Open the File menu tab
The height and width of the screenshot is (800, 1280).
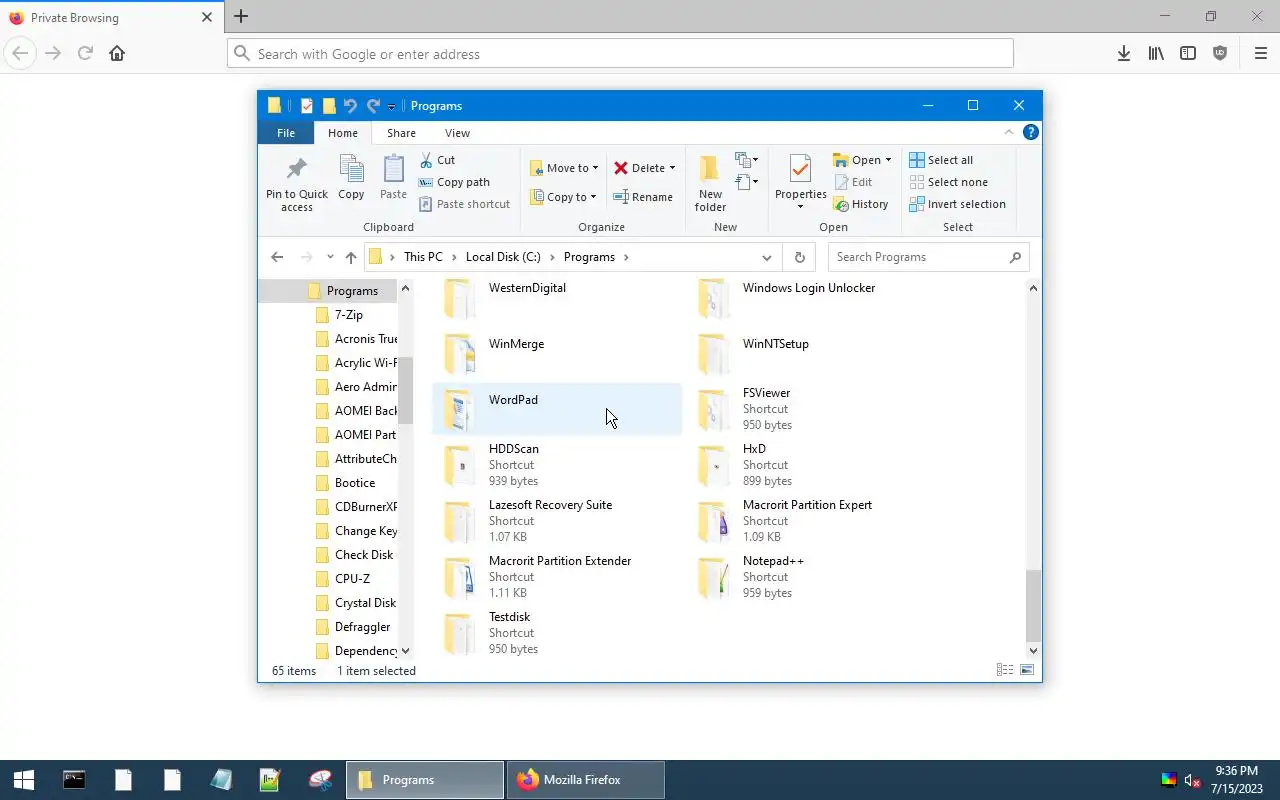tap(286, 133)
